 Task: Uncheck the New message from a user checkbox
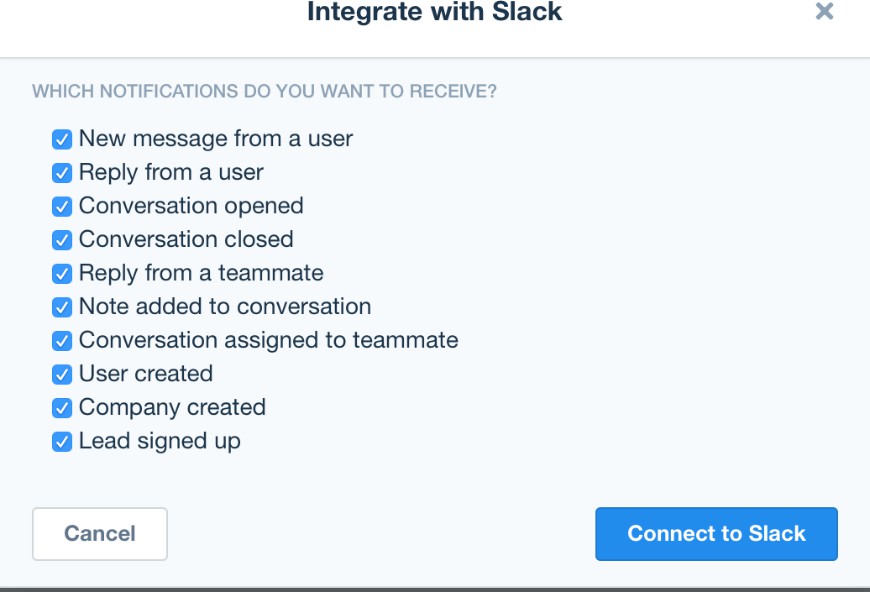pos(62,139)
